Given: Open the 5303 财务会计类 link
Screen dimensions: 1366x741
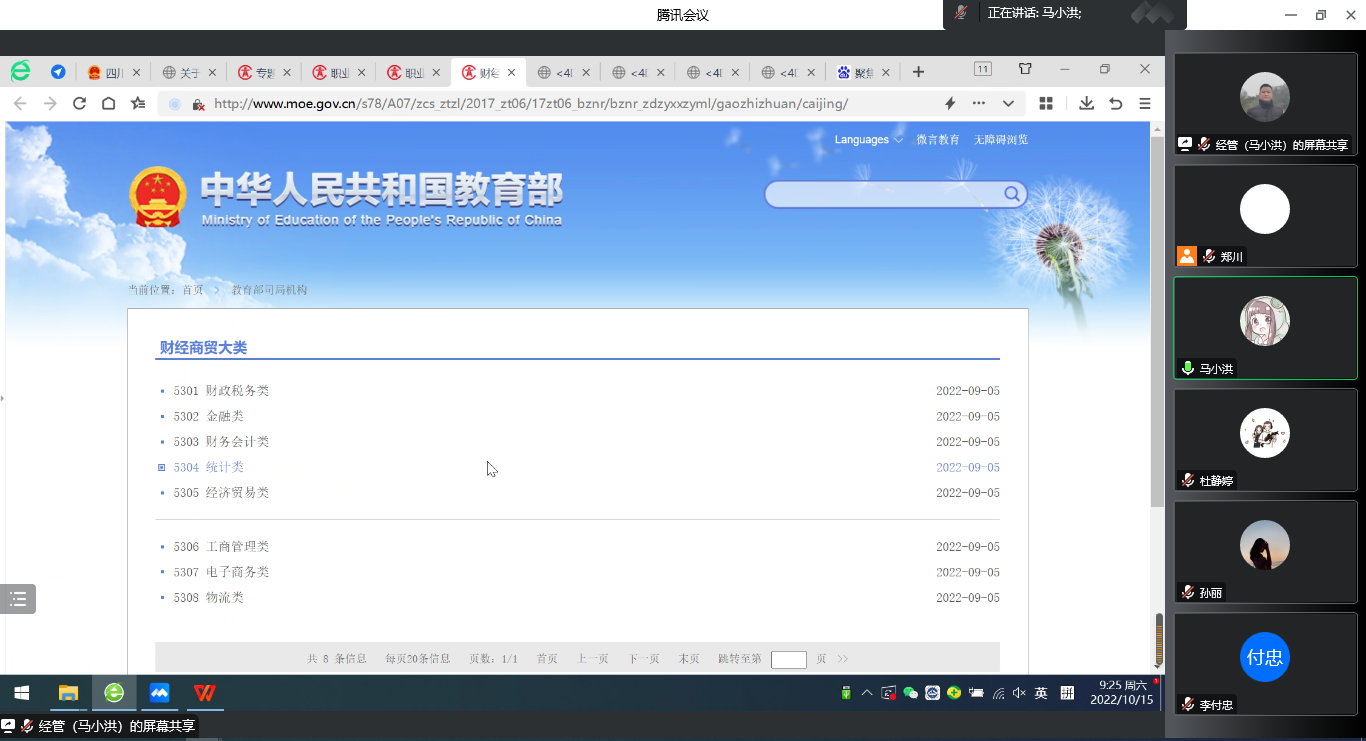Looking at the screenshot, I should (237, 442).
